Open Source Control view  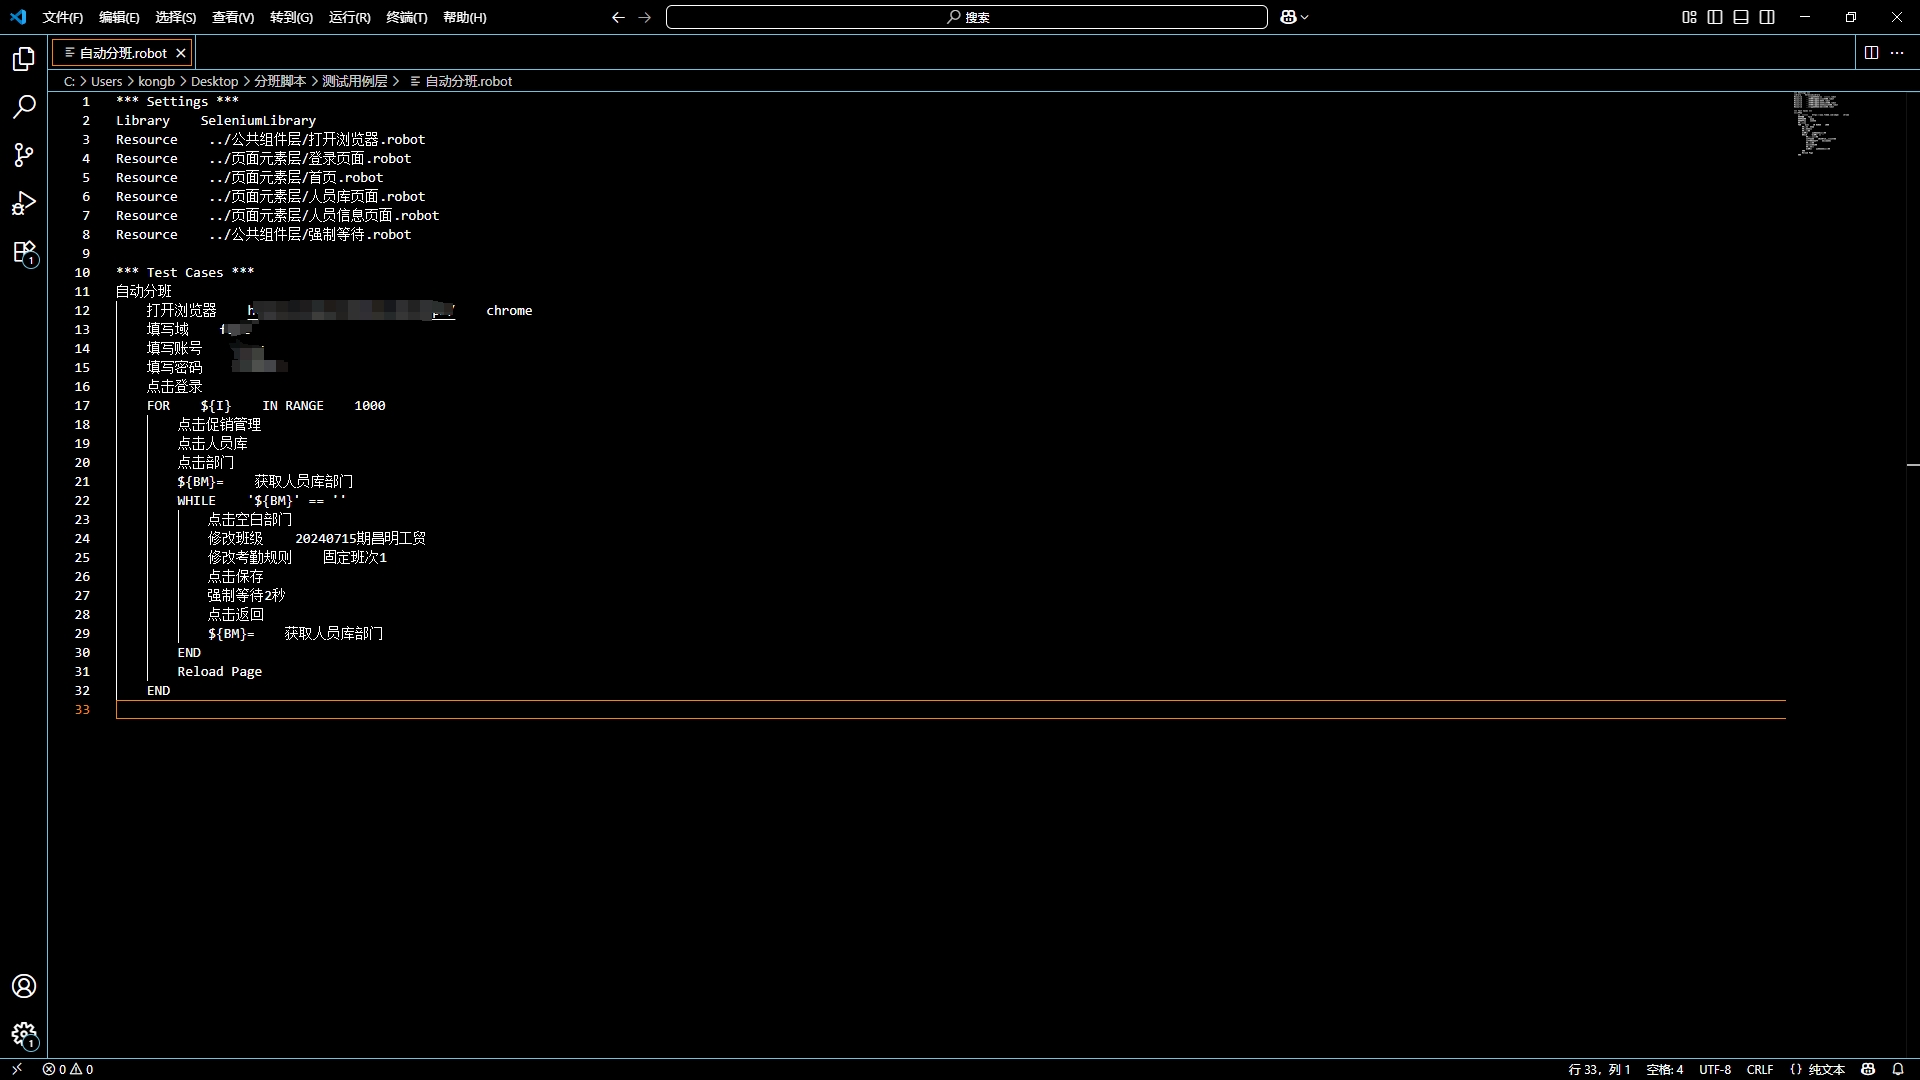point(24,155)
